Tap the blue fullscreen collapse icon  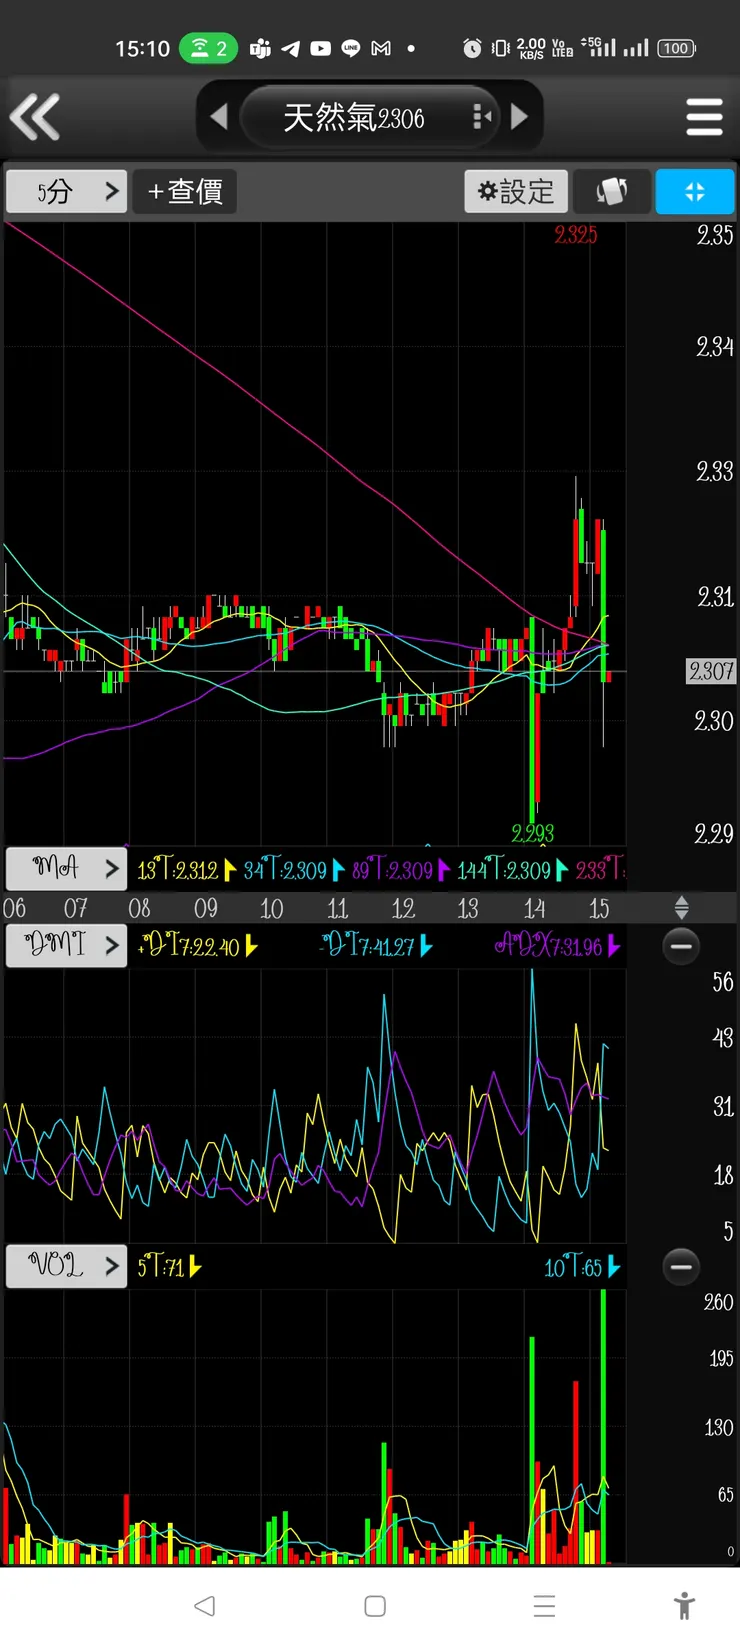695,191
